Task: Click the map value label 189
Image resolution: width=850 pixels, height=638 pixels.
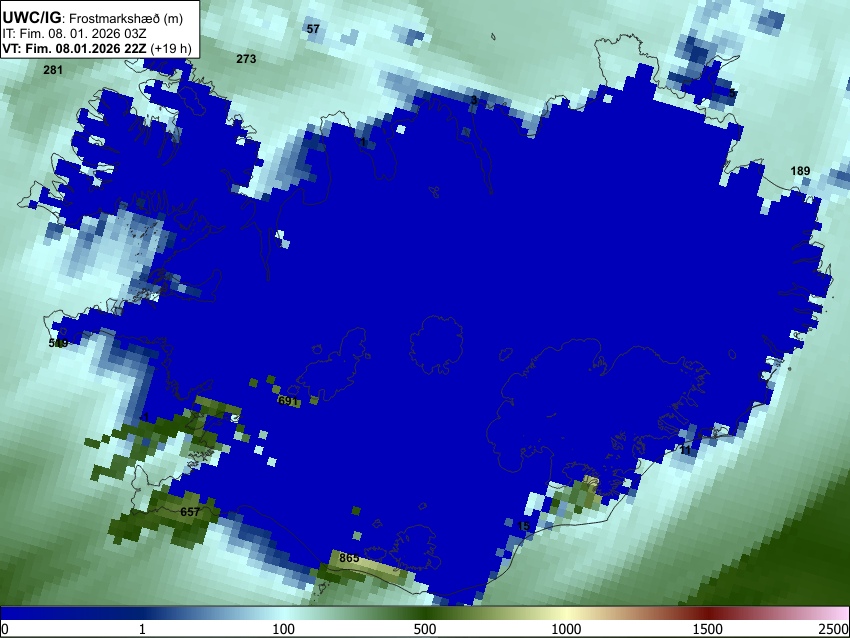Action: (800, 171)
